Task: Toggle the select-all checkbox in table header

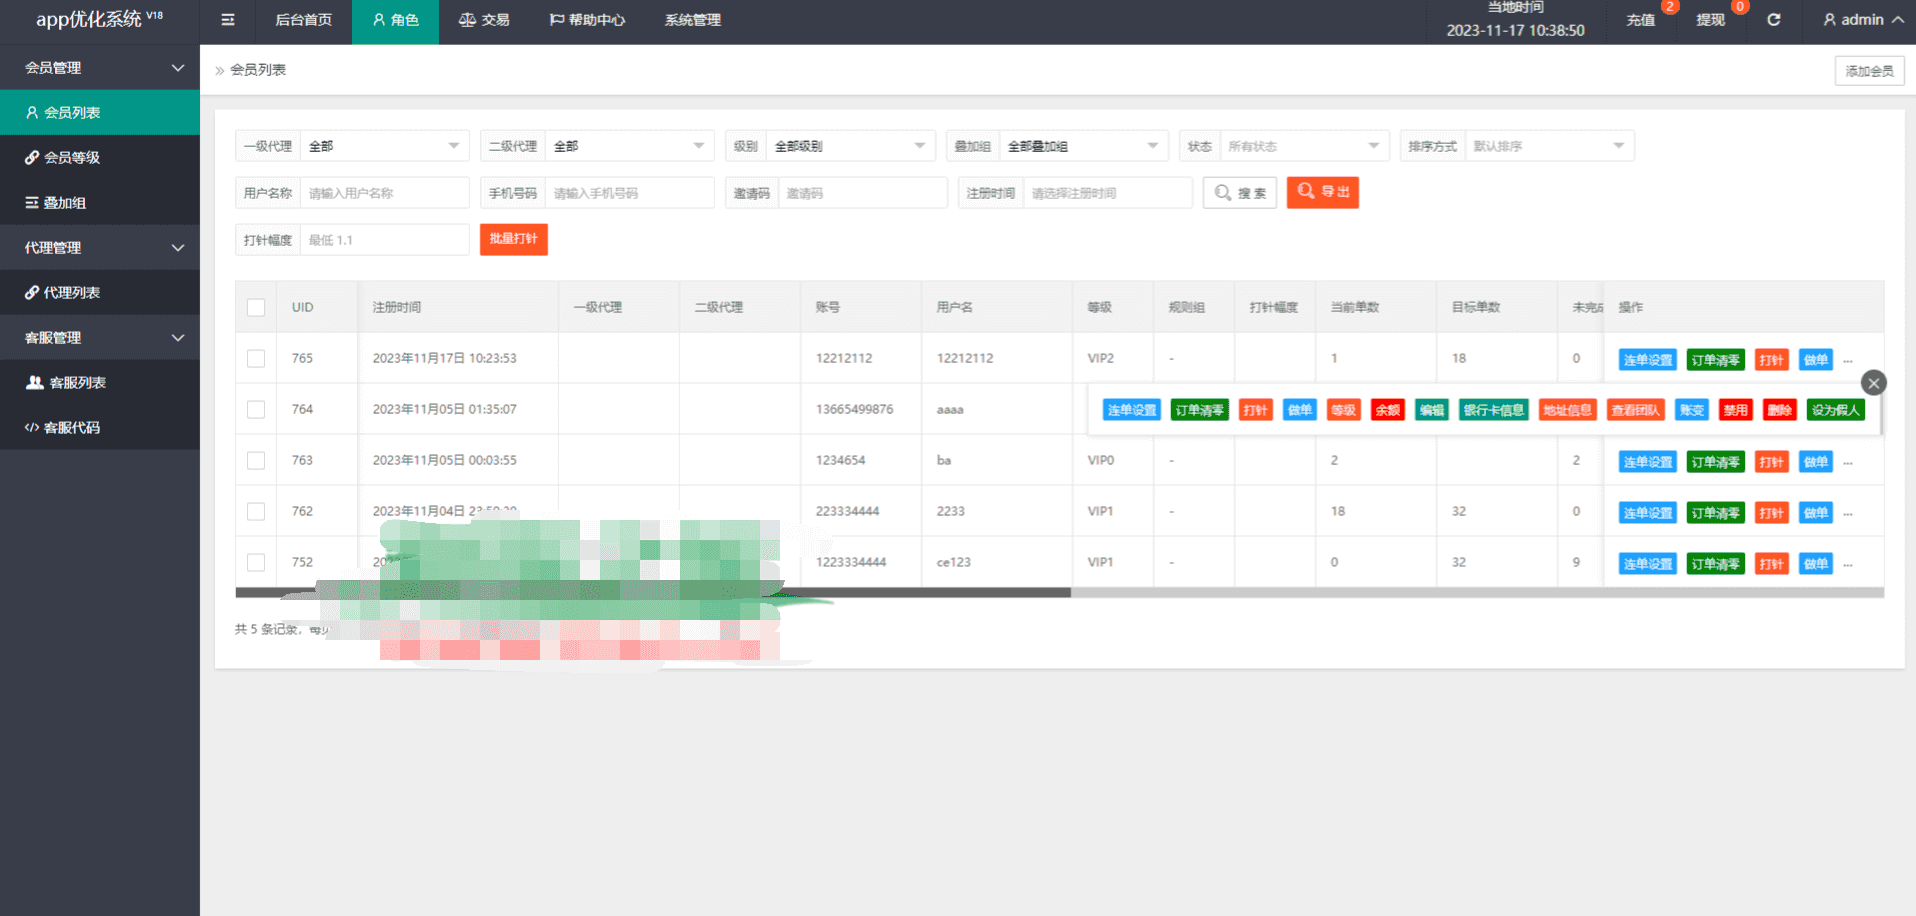Action: click(256, 308)
